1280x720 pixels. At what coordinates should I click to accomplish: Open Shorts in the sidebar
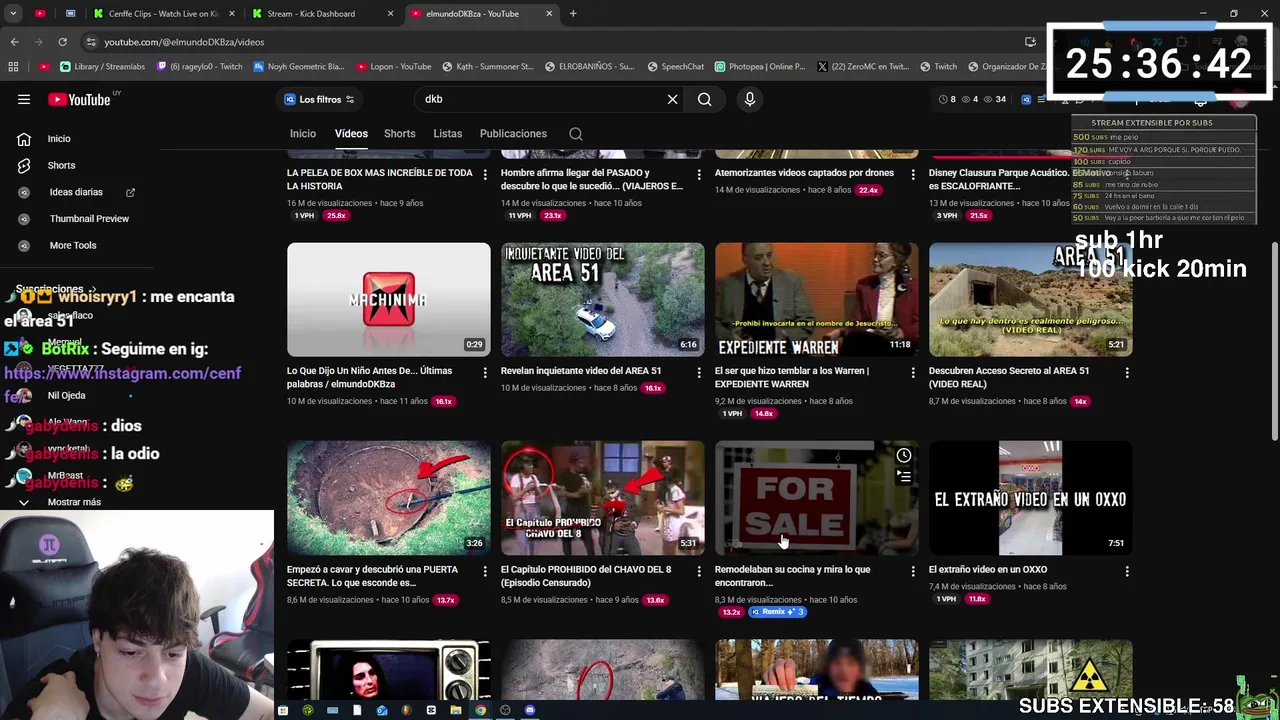pos(61,165)
